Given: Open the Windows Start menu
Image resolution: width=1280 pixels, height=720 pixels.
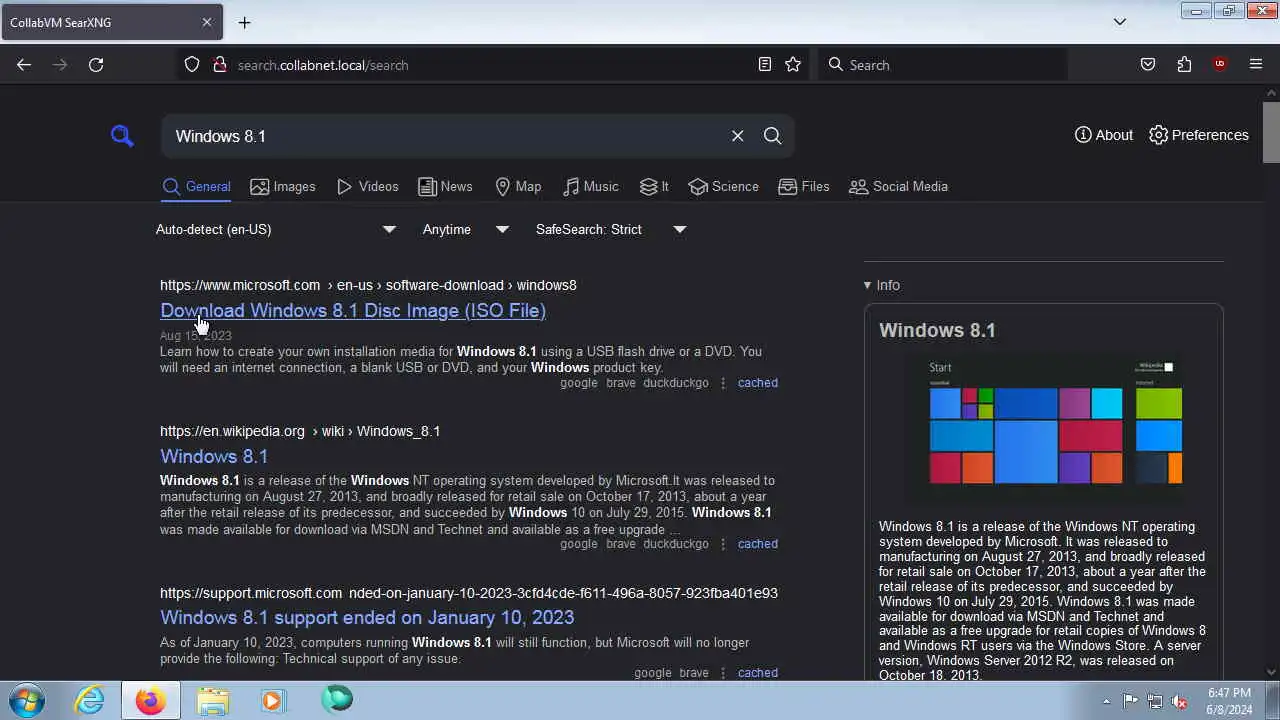Looking at the screenshot, I should tap(26, 700).
